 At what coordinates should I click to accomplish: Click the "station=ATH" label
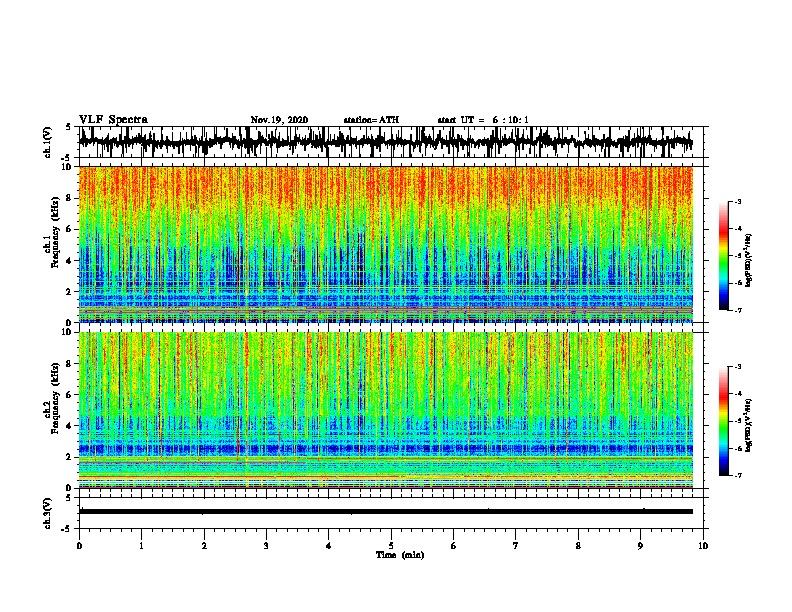pyautogui.click(x=371, y=120)
